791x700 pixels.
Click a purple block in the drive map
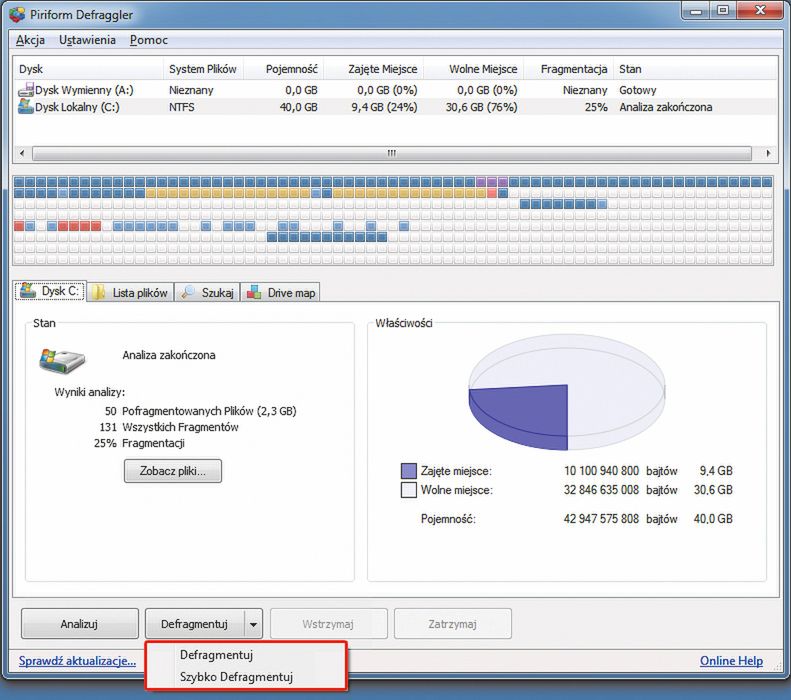click(491, 183)
